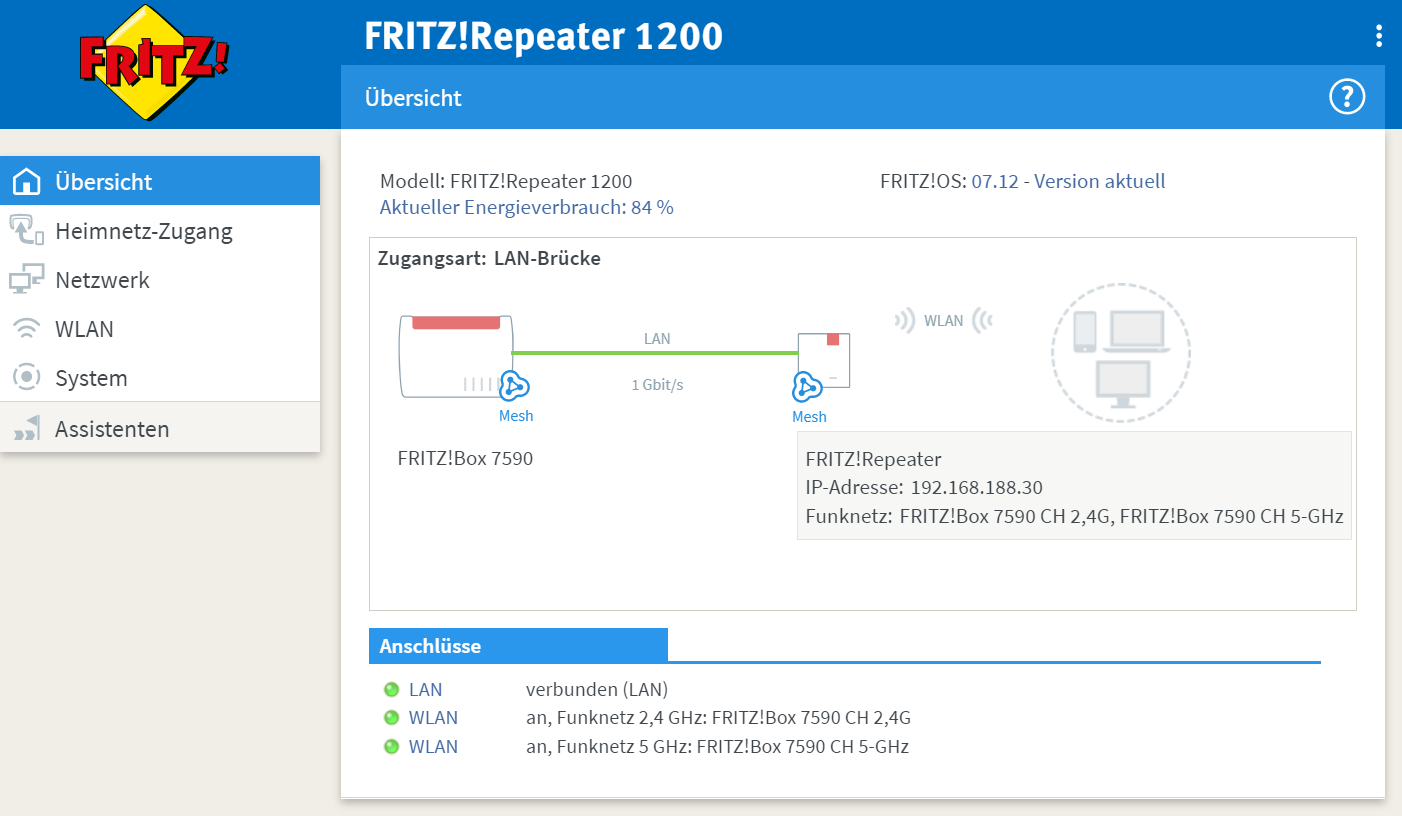Screen dimensions: 1402x816
Task: Click the FRITZ!OS: label text
Action: coord(923,182)
